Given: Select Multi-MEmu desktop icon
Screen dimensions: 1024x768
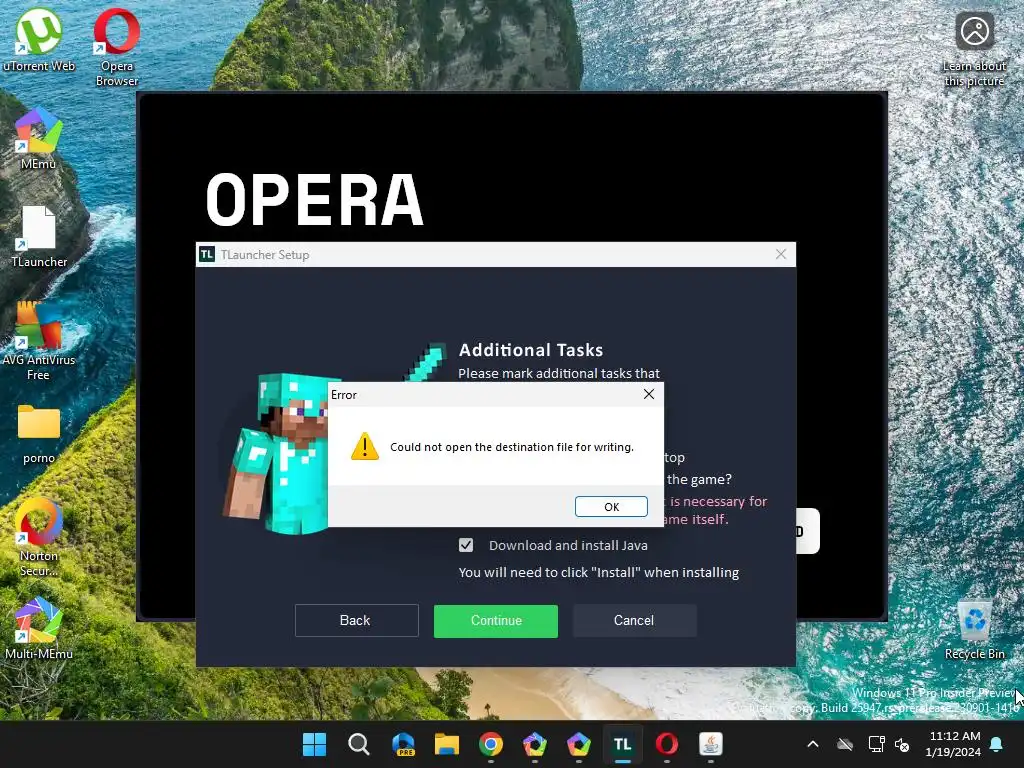Looking at the screenshot, I should 39,628.
